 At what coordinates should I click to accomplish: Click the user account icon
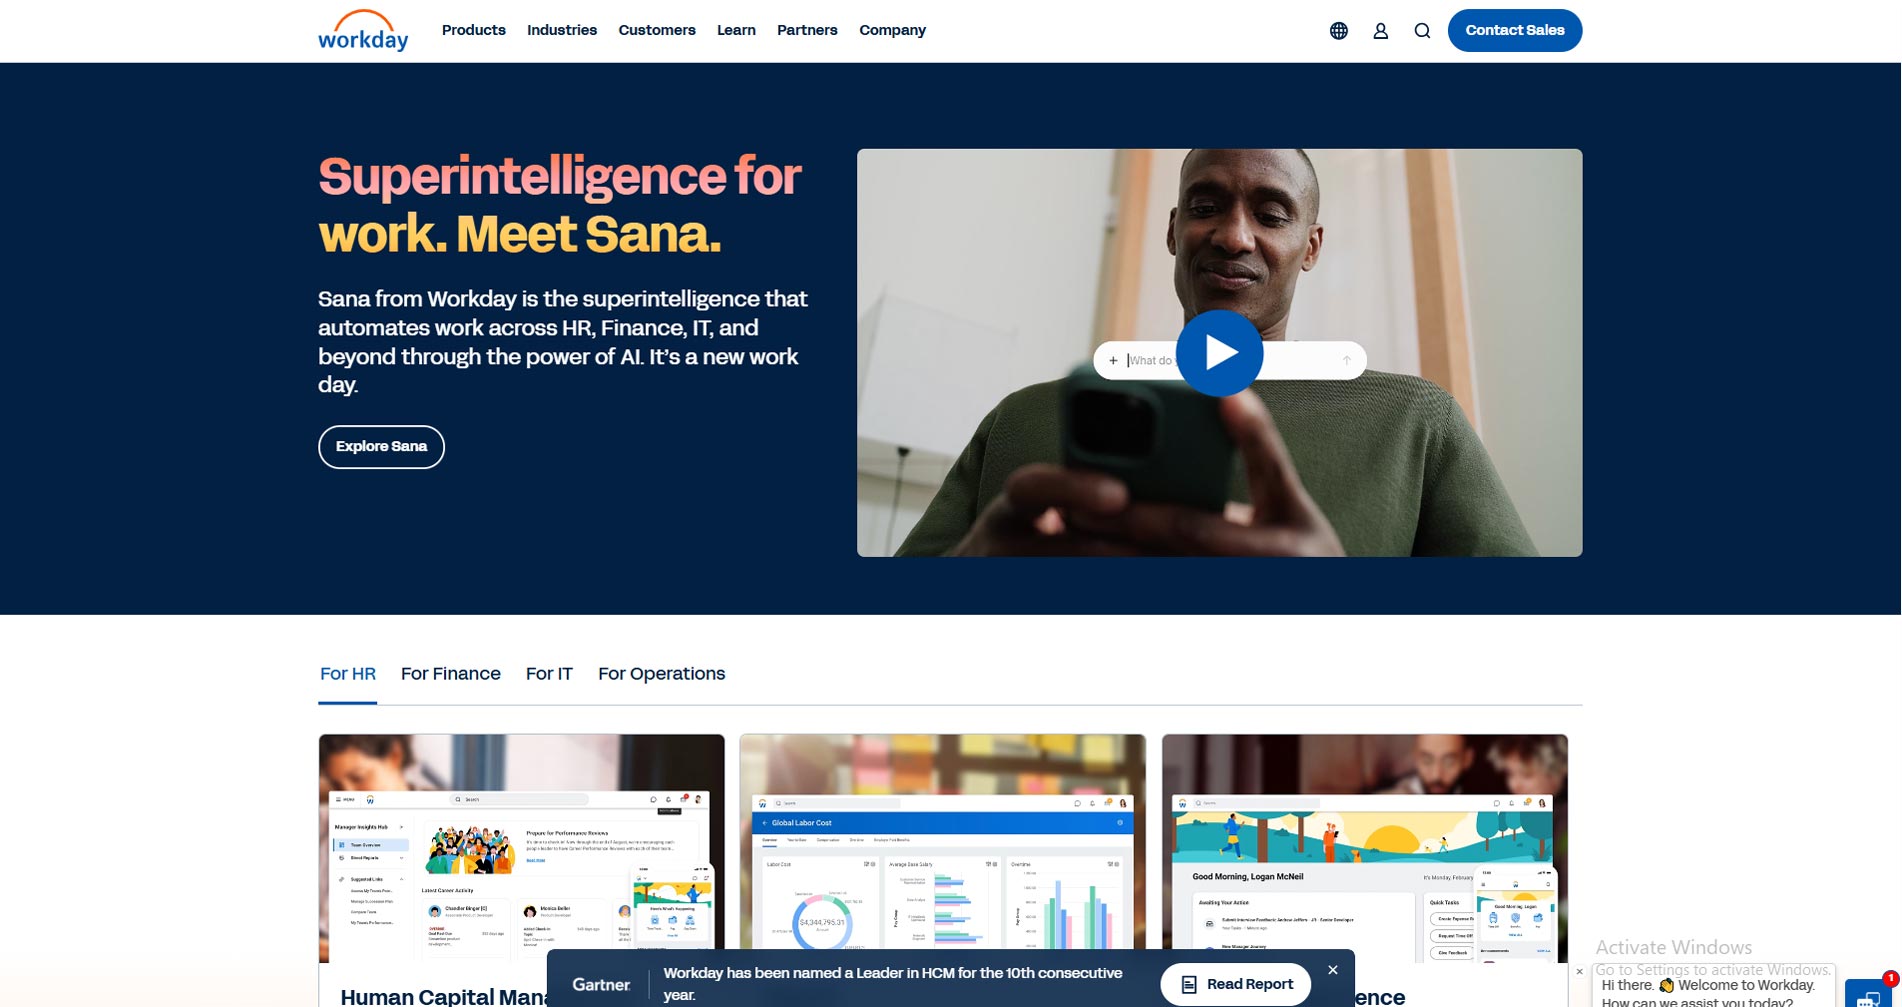point(1380,31)
